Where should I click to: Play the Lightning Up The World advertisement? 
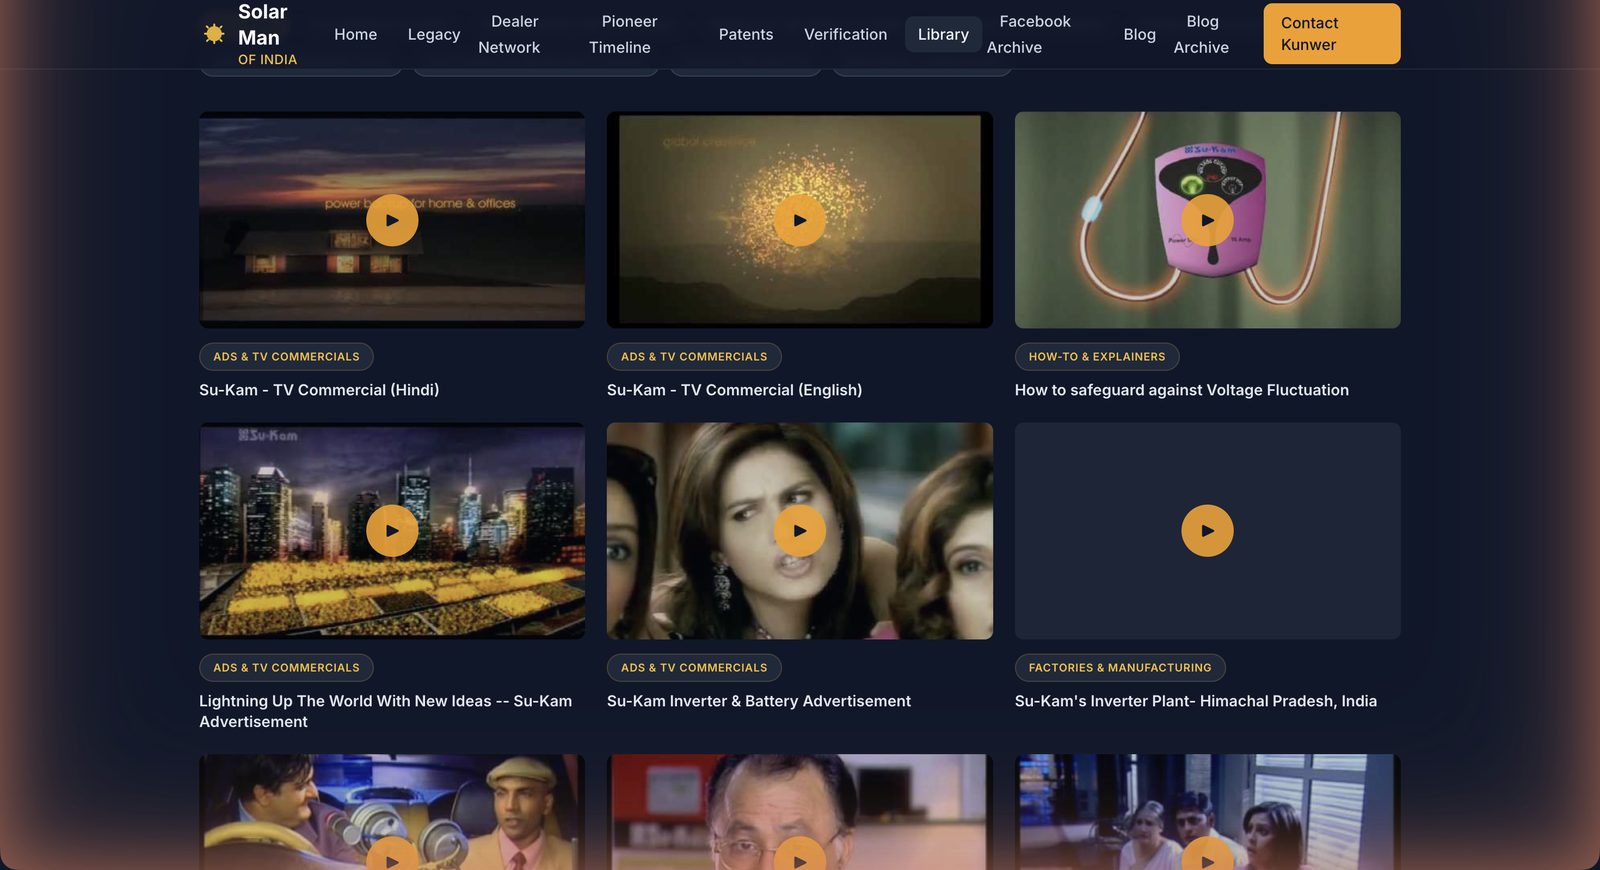coord(392,531)
